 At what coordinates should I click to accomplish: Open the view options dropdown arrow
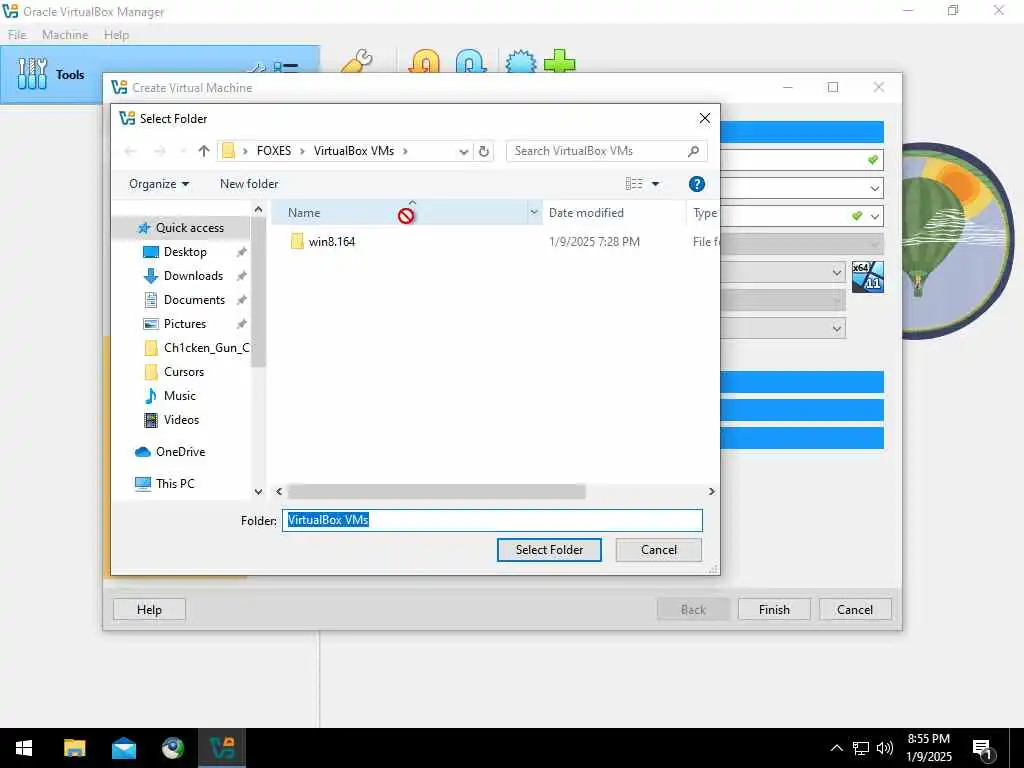coord(655,184)
